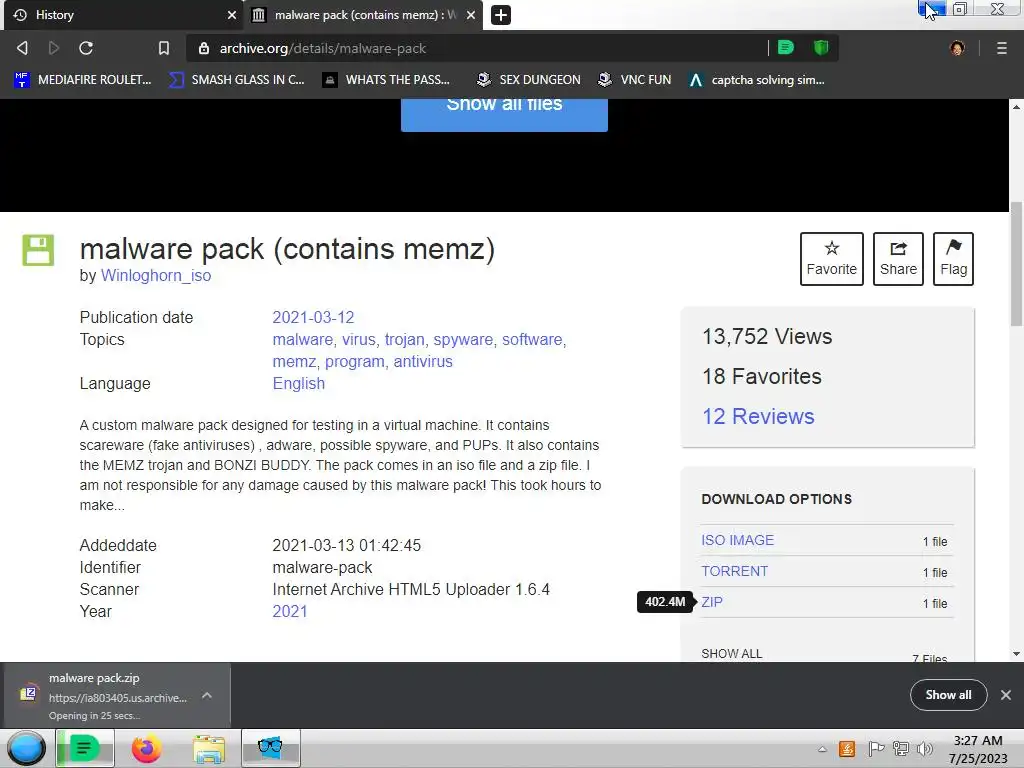
Task: Open the spyware topic link
Action: coord(463,340)
